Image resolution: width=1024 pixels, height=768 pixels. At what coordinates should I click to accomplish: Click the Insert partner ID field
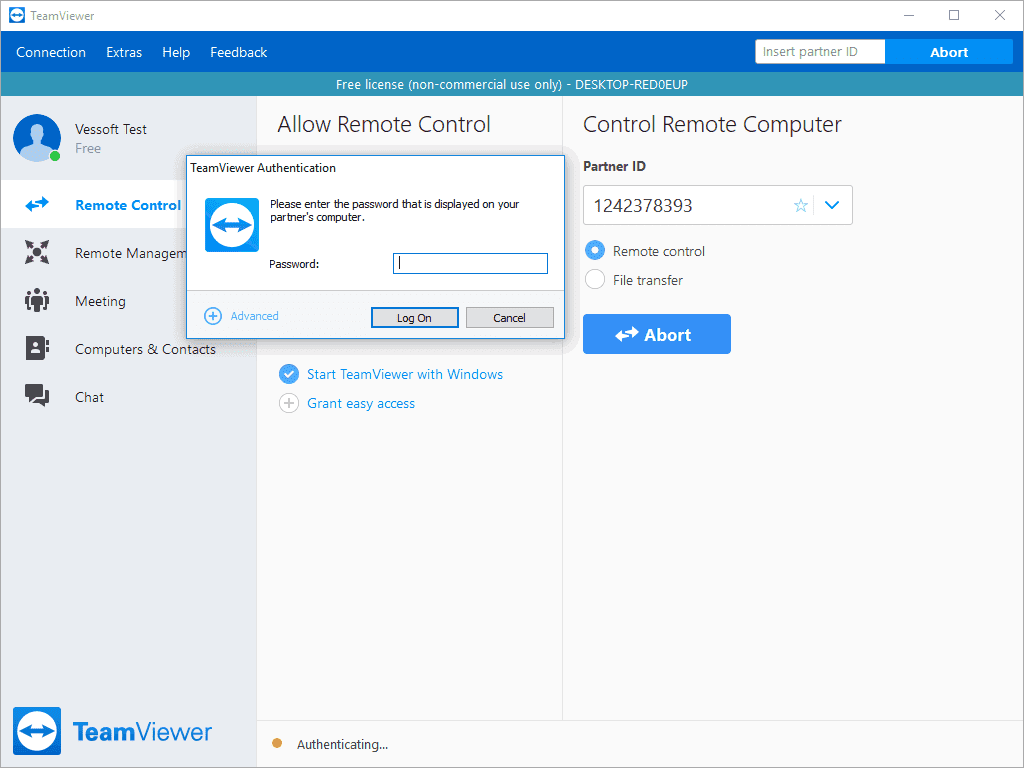click(820, 52)
